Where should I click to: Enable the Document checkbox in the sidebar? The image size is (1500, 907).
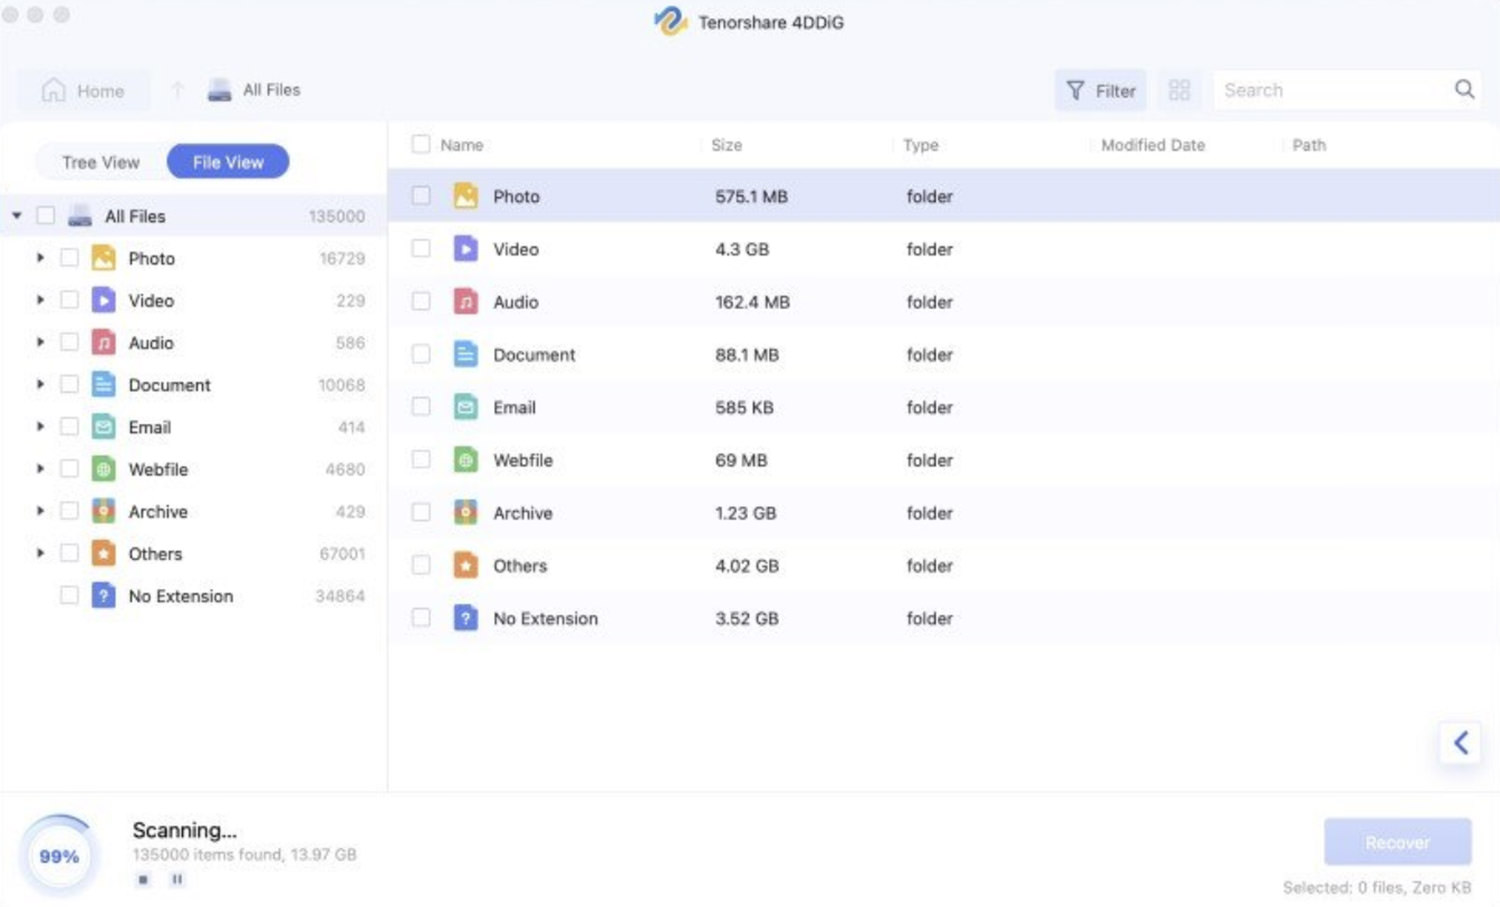click(69, 385)
